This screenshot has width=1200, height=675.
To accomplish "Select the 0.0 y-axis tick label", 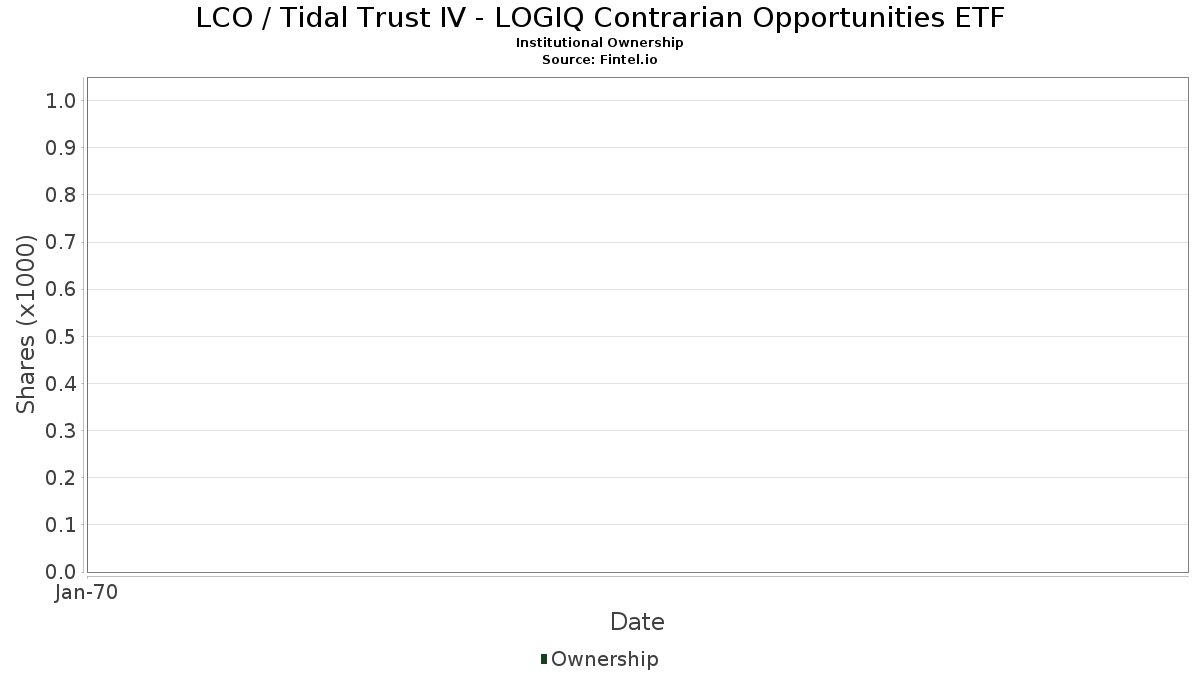I will [61, 572].
